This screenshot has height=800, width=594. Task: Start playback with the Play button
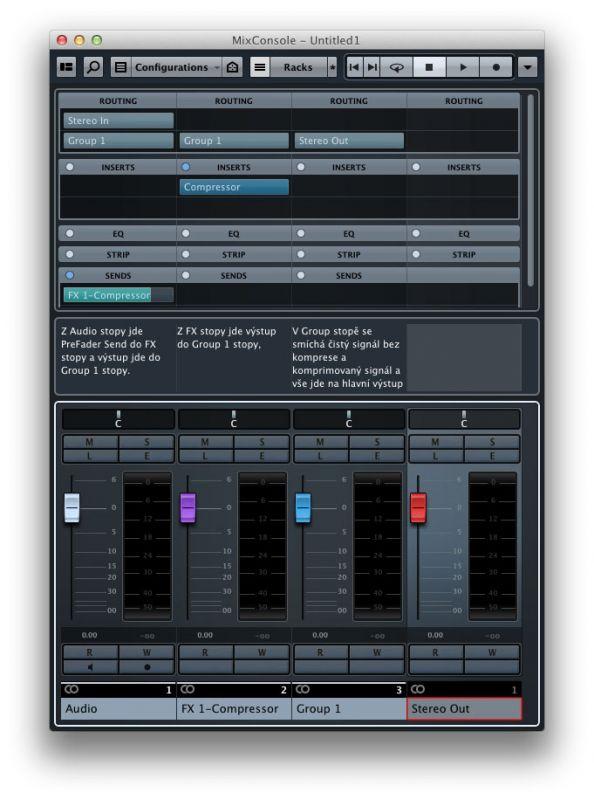462,67
